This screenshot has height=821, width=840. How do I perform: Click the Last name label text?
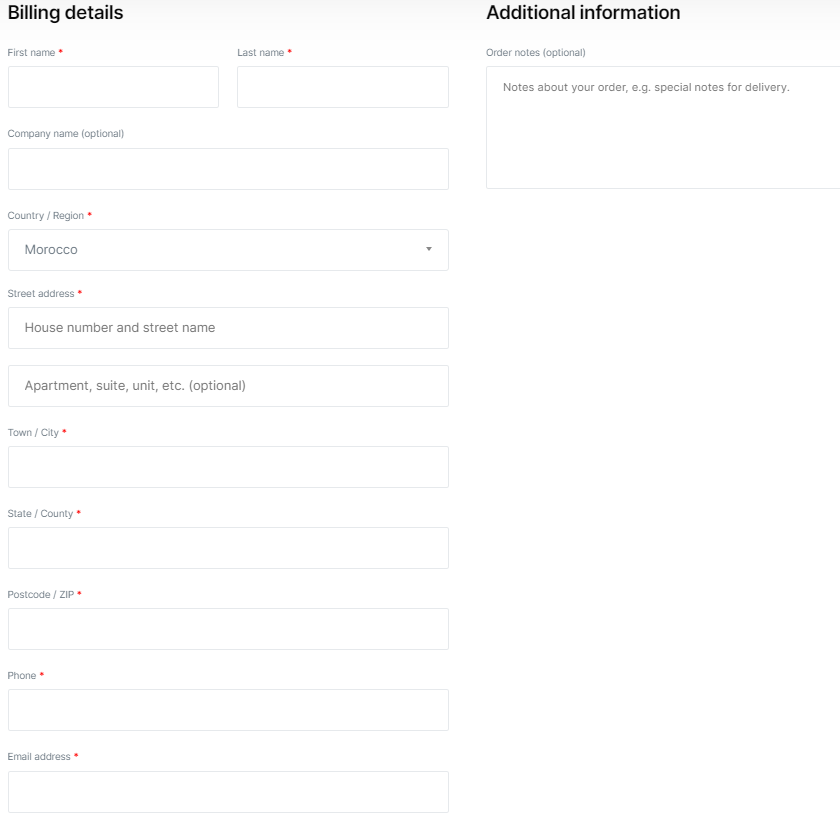[260, 52]
